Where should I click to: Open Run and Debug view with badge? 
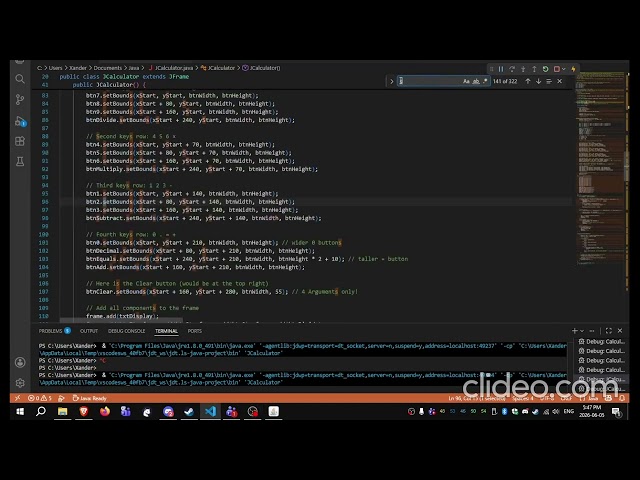20,121
